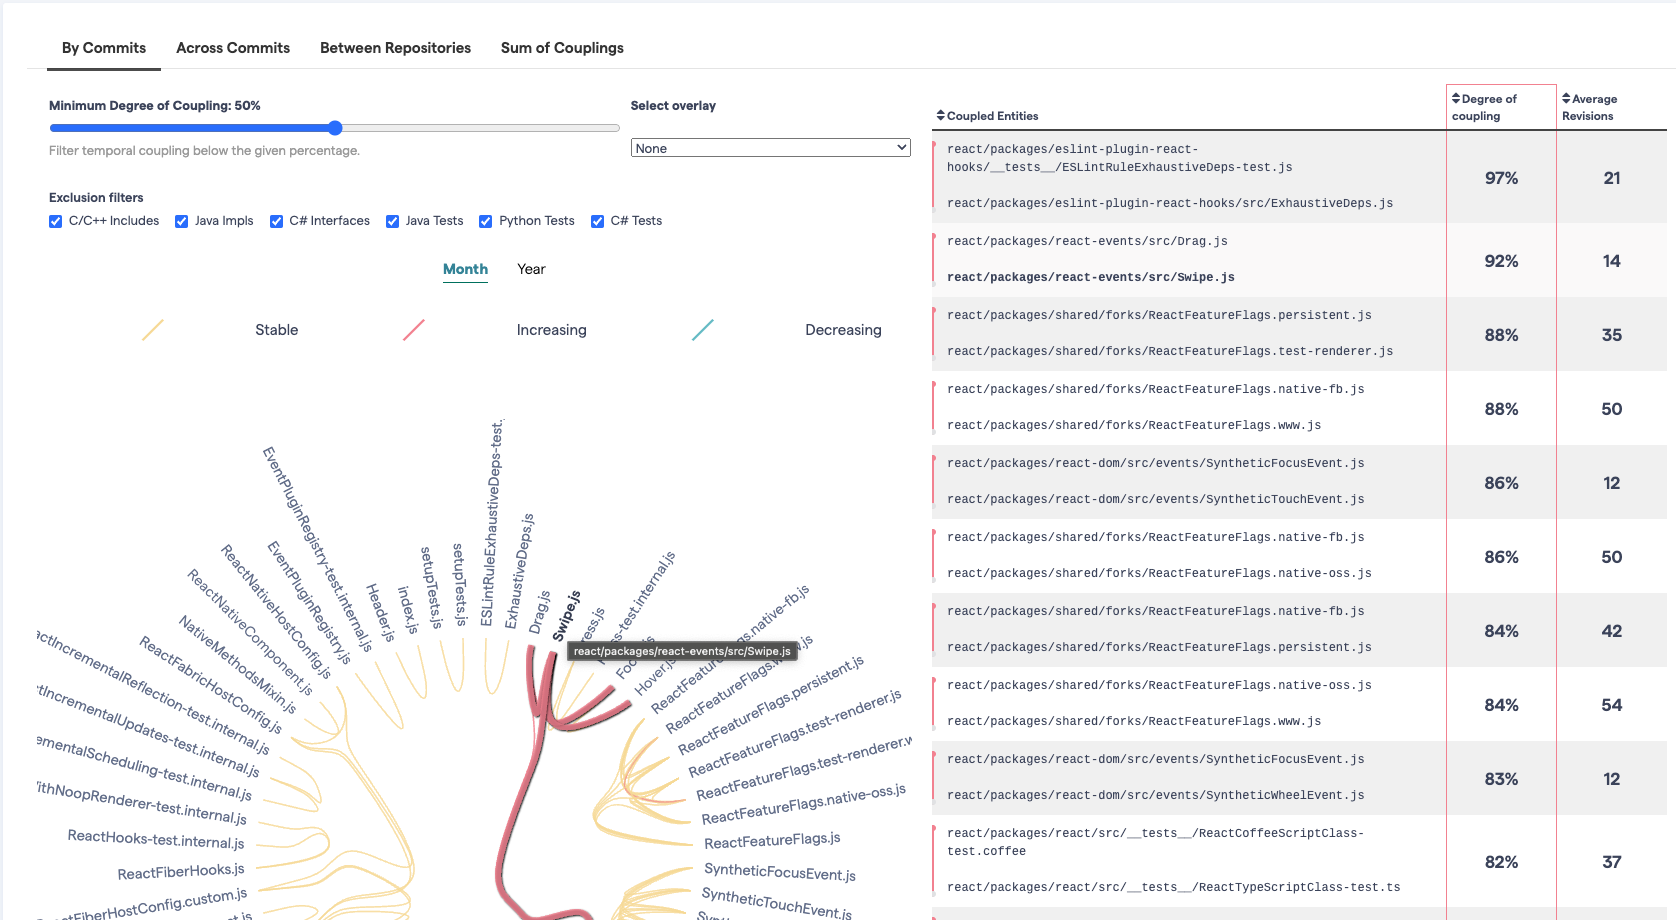The width and height of the screenshot is (1676, 920).
Task: Disable the C# Tests filter
Action: (597, 221)
